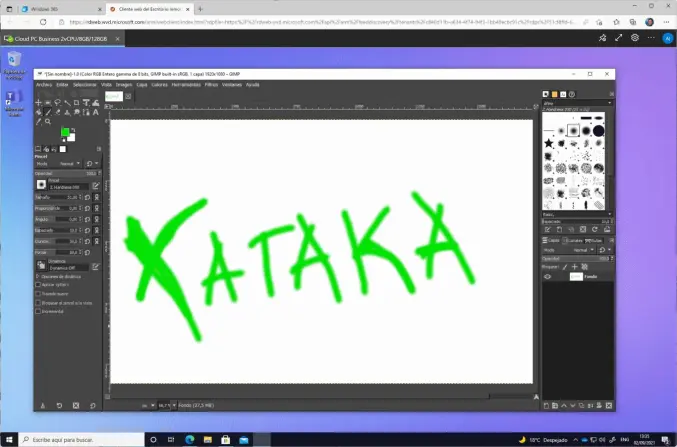Delete tool preset icon
This screenshot has width=677, height=447.
tap(76, 406)
